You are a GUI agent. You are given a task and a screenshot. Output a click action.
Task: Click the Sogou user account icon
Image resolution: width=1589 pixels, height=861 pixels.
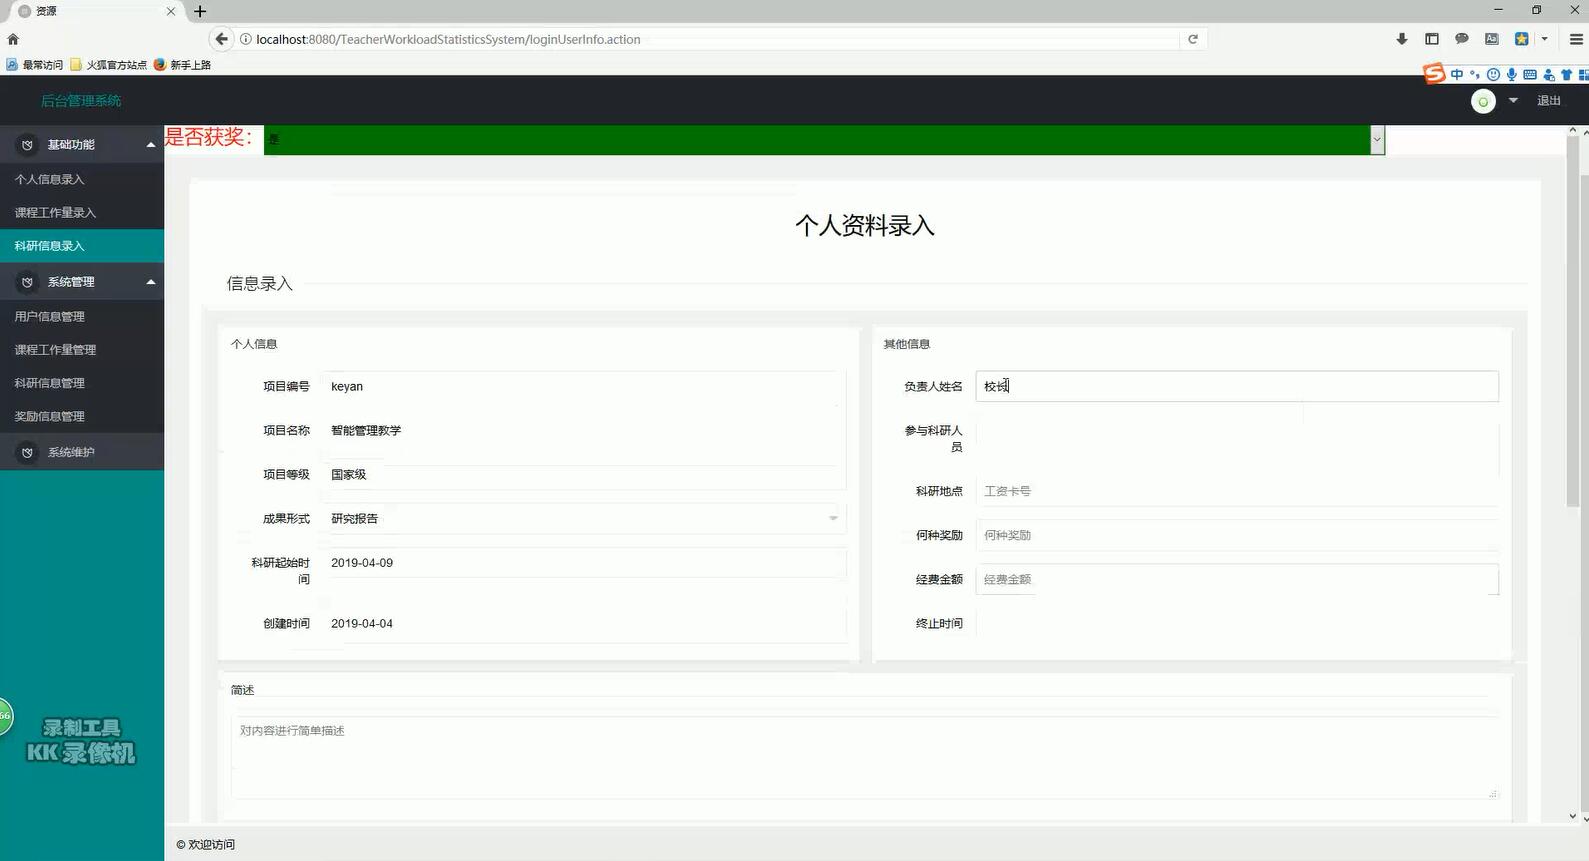coord(1549,74)
